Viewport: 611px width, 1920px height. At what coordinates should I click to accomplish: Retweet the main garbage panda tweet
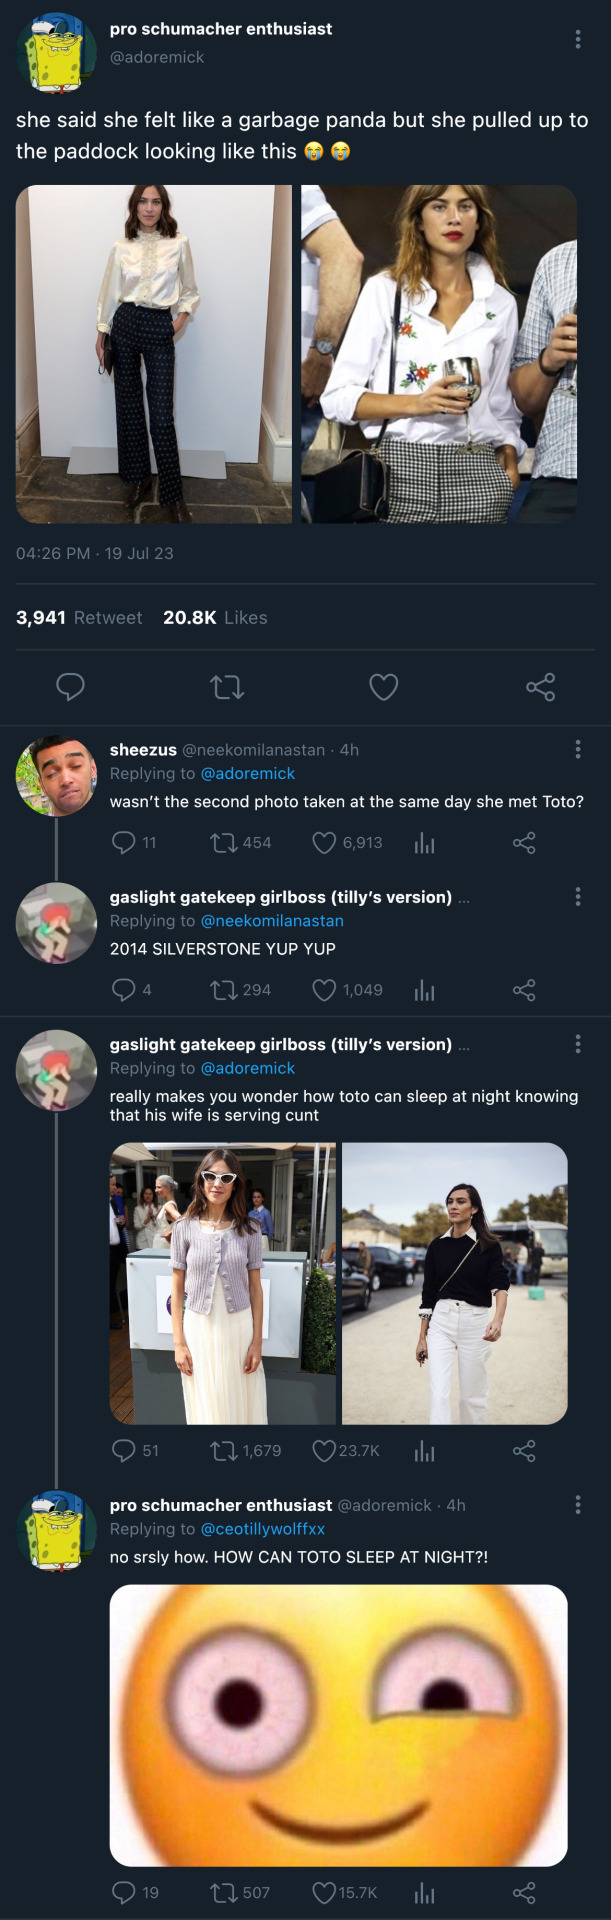[227, 687]
